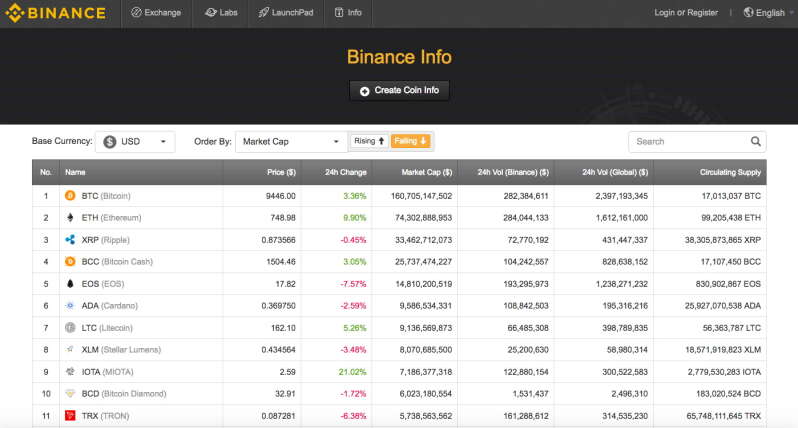
Task: Click the EOS coin icon
Action: (x=70, y=283)
